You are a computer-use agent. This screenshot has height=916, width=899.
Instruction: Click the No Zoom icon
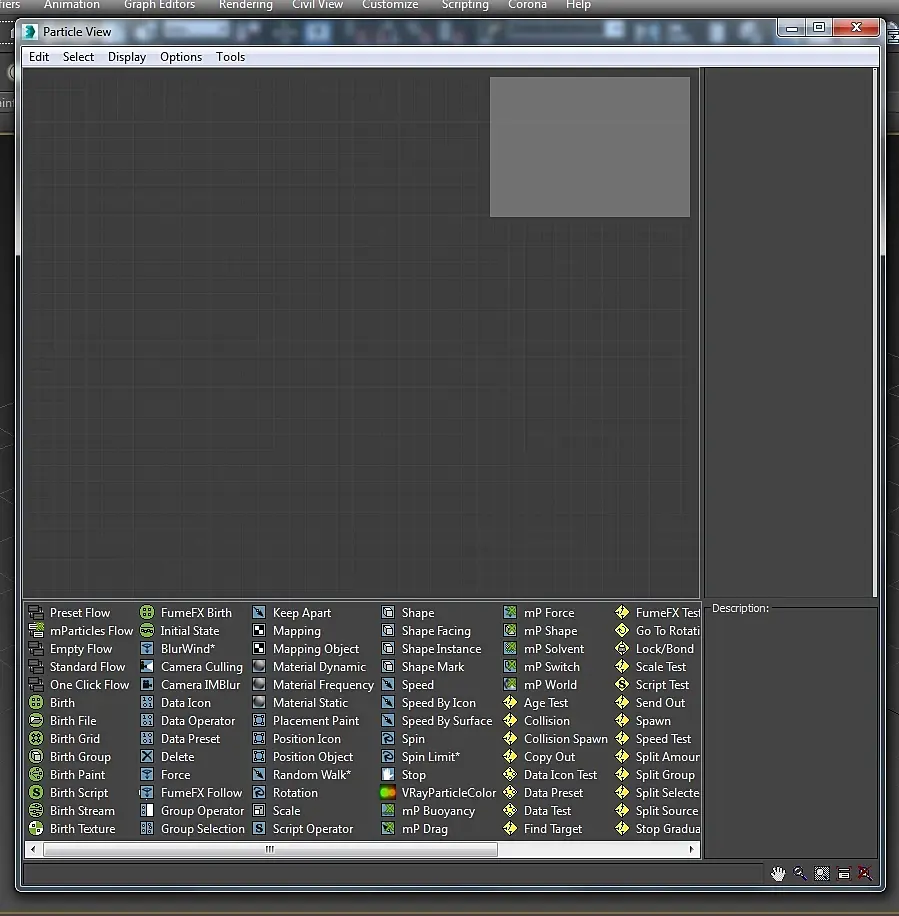(865, 873)
